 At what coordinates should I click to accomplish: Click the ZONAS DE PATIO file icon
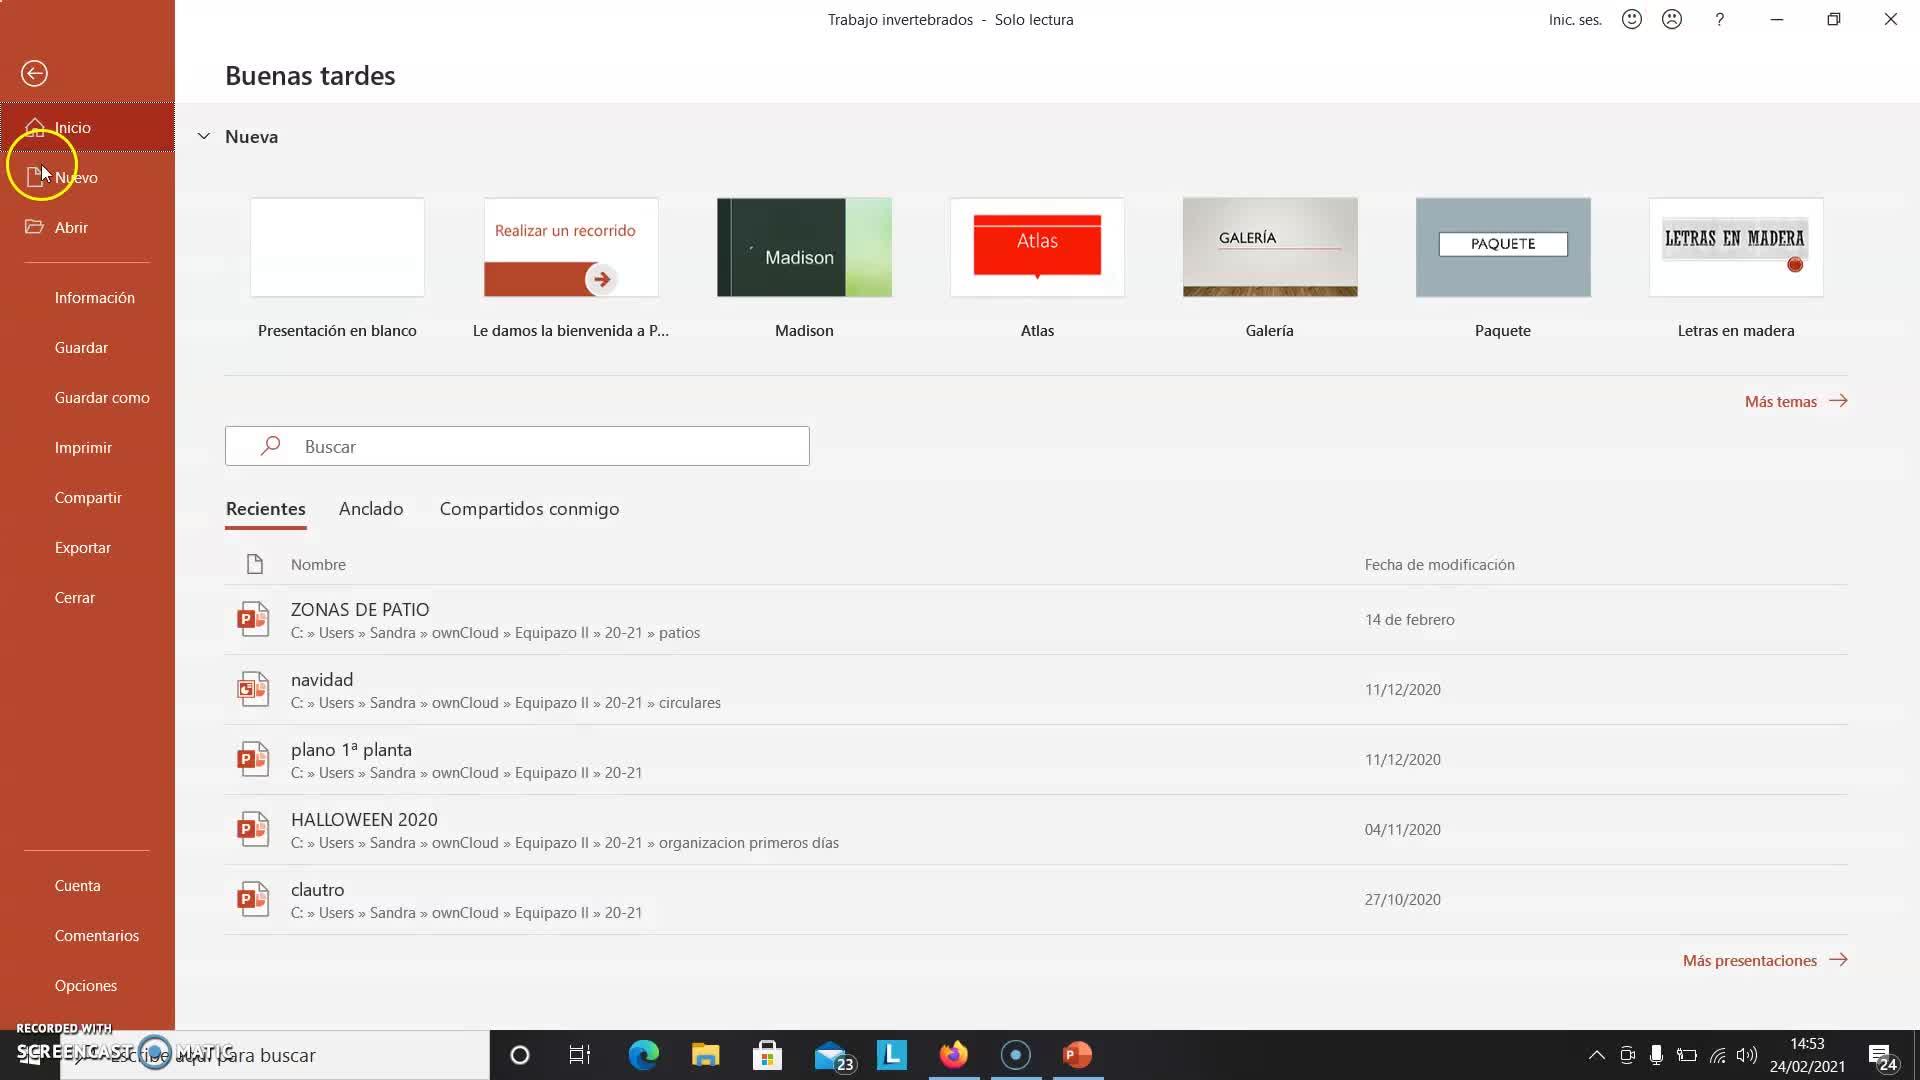[x=253, y=620]
